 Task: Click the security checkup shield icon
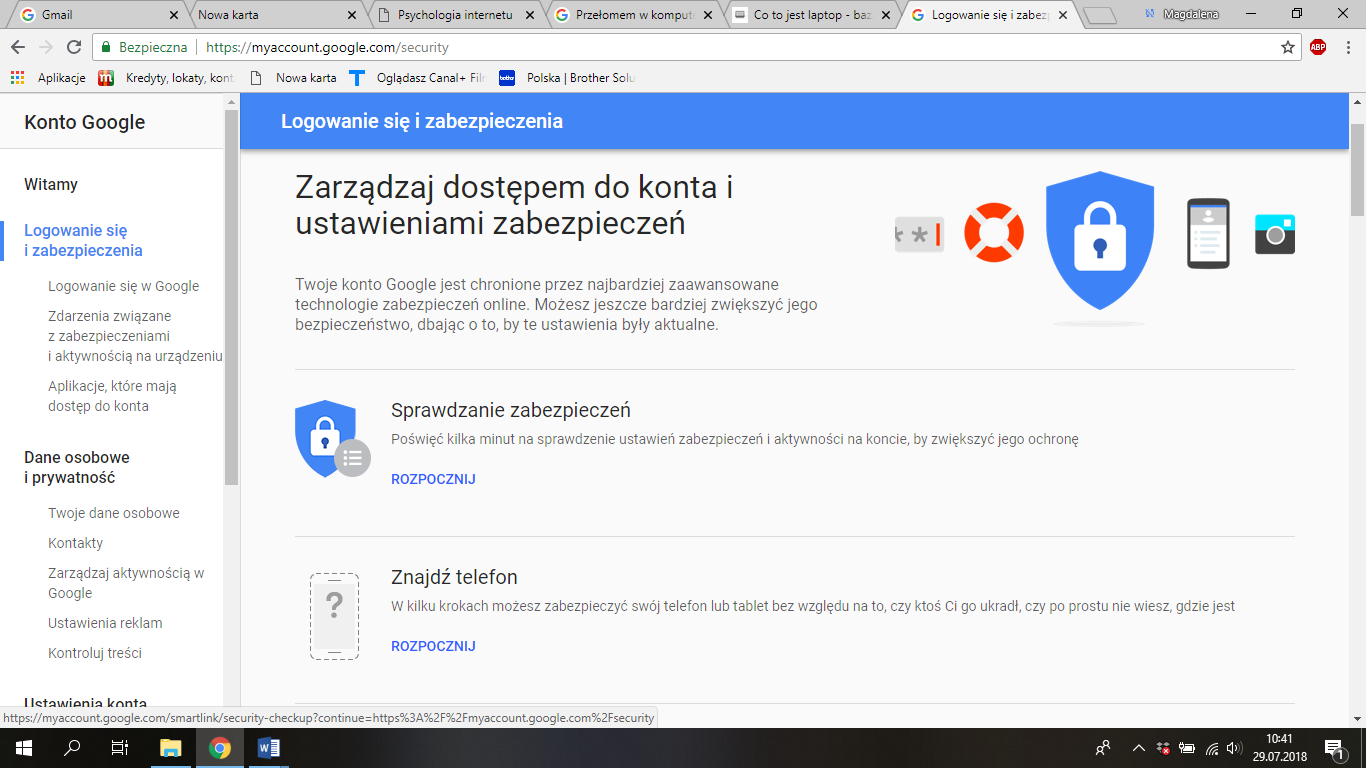click(331, 438)
